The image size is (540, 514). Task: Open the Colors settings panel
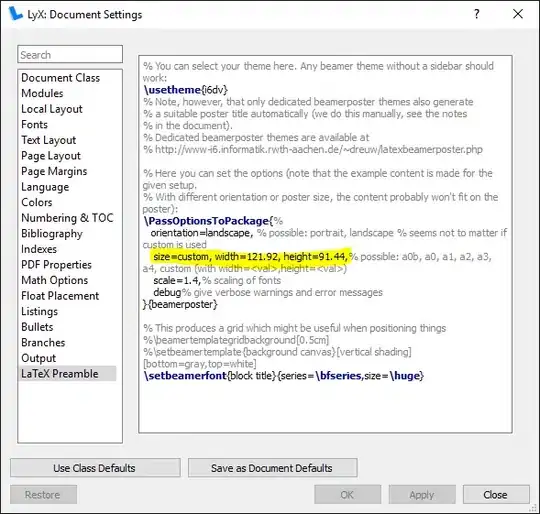coord(37,202)
